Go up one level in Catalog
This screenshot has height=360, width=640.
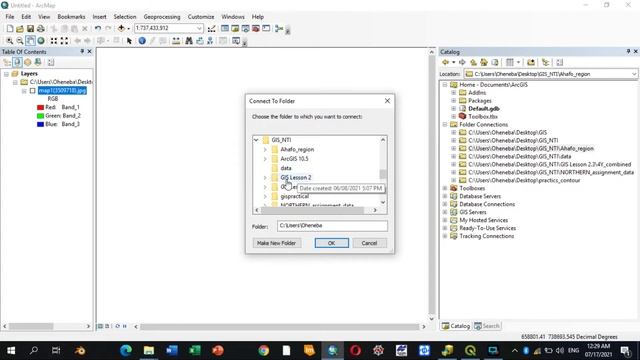(x=473, y=62)
